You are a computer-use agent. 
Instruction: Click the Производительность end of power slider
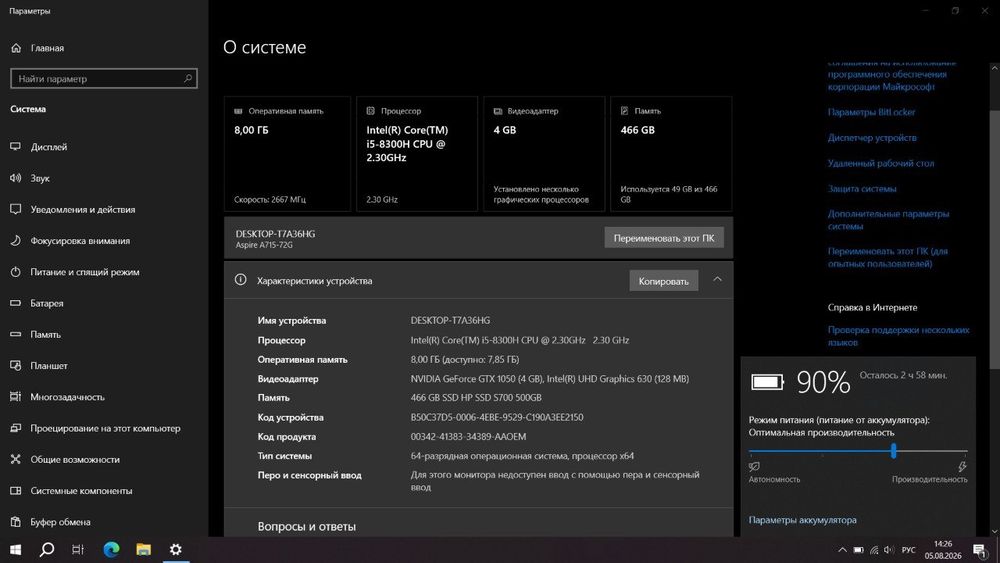929,479
